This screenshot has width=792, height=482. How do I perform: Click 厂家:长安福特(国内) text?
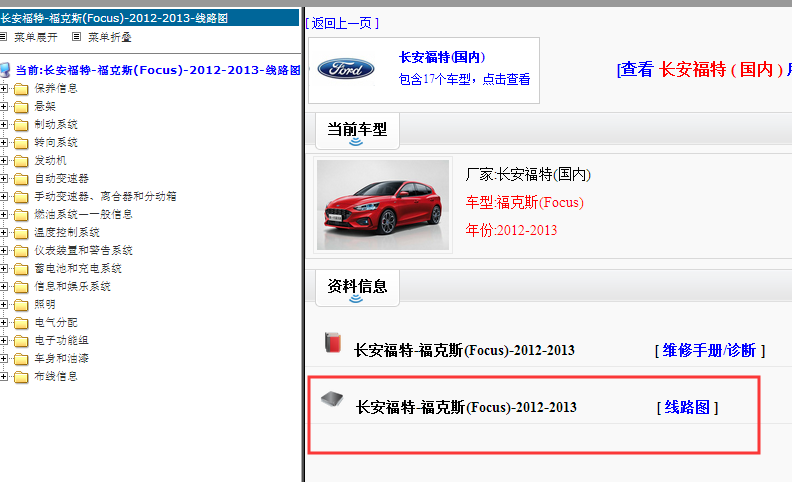point(528,175)
